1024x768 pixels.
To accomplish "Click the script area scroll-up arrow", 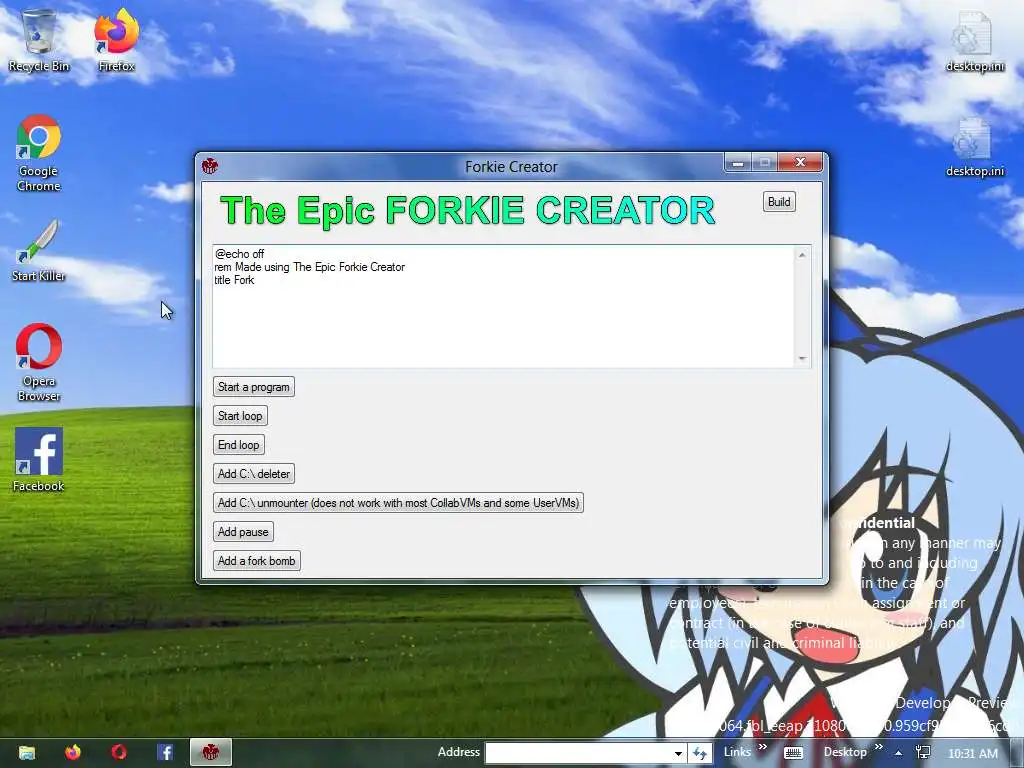I will click(x=802, y=255).
